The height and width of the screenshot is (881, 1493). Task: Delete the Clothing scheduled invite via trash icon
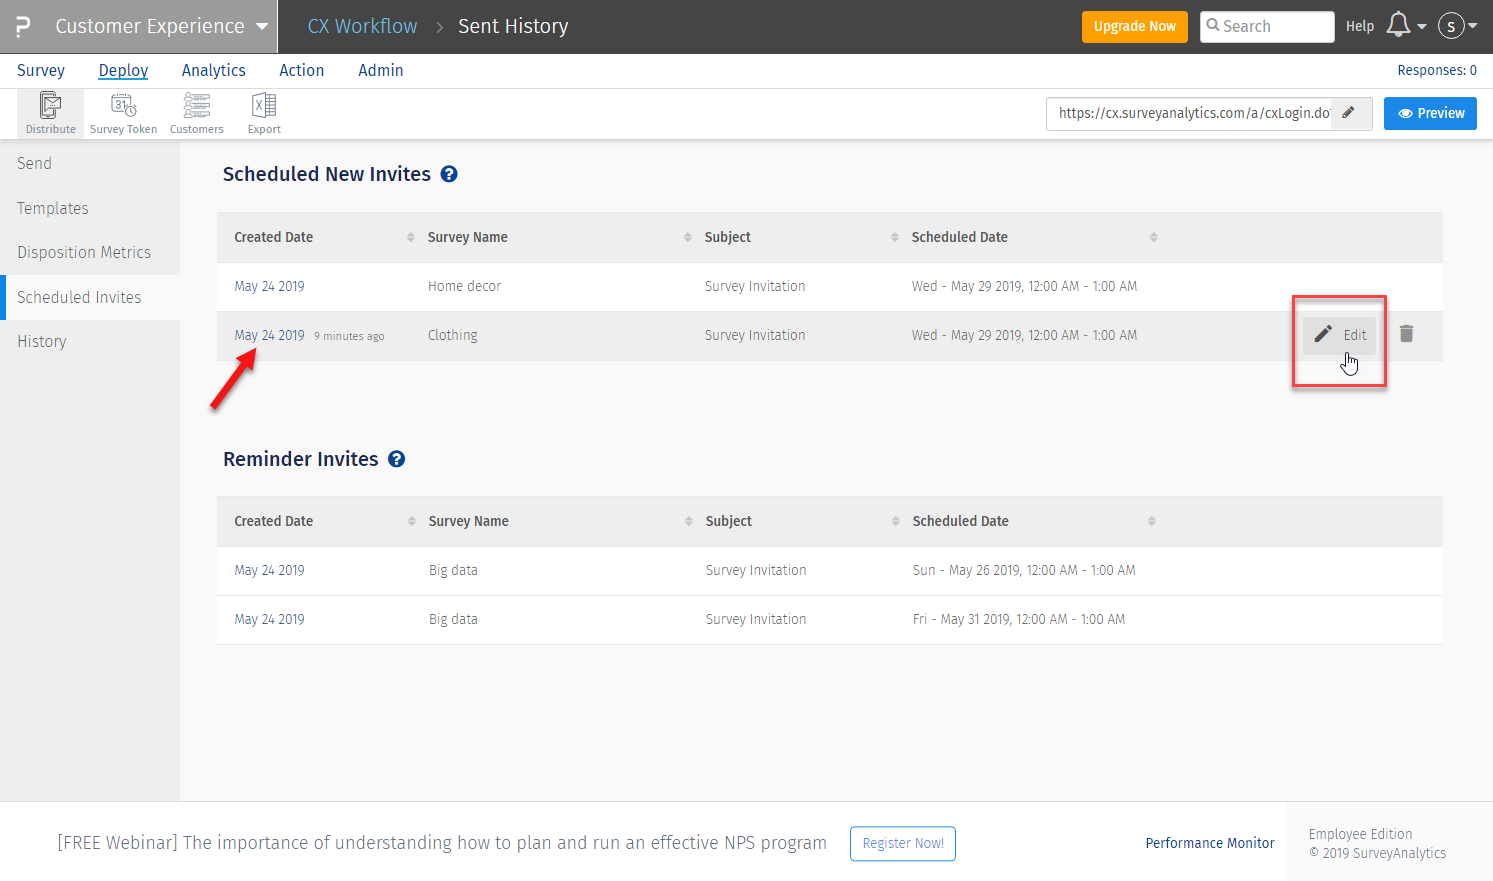(x=1406, y=334)
